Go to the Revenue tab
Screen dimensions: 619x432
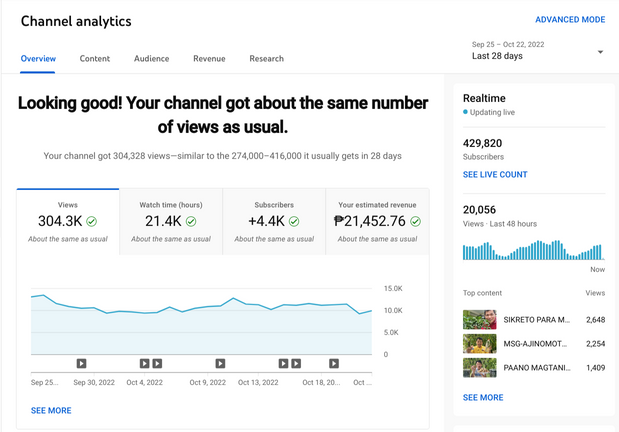pyautogui.click(x=209, y=59)
